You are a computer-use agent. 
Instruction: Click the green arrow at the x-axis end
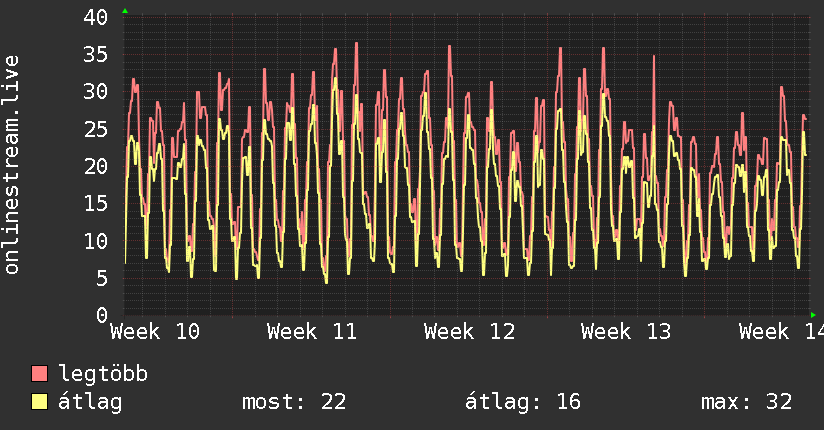pos(813,315)
